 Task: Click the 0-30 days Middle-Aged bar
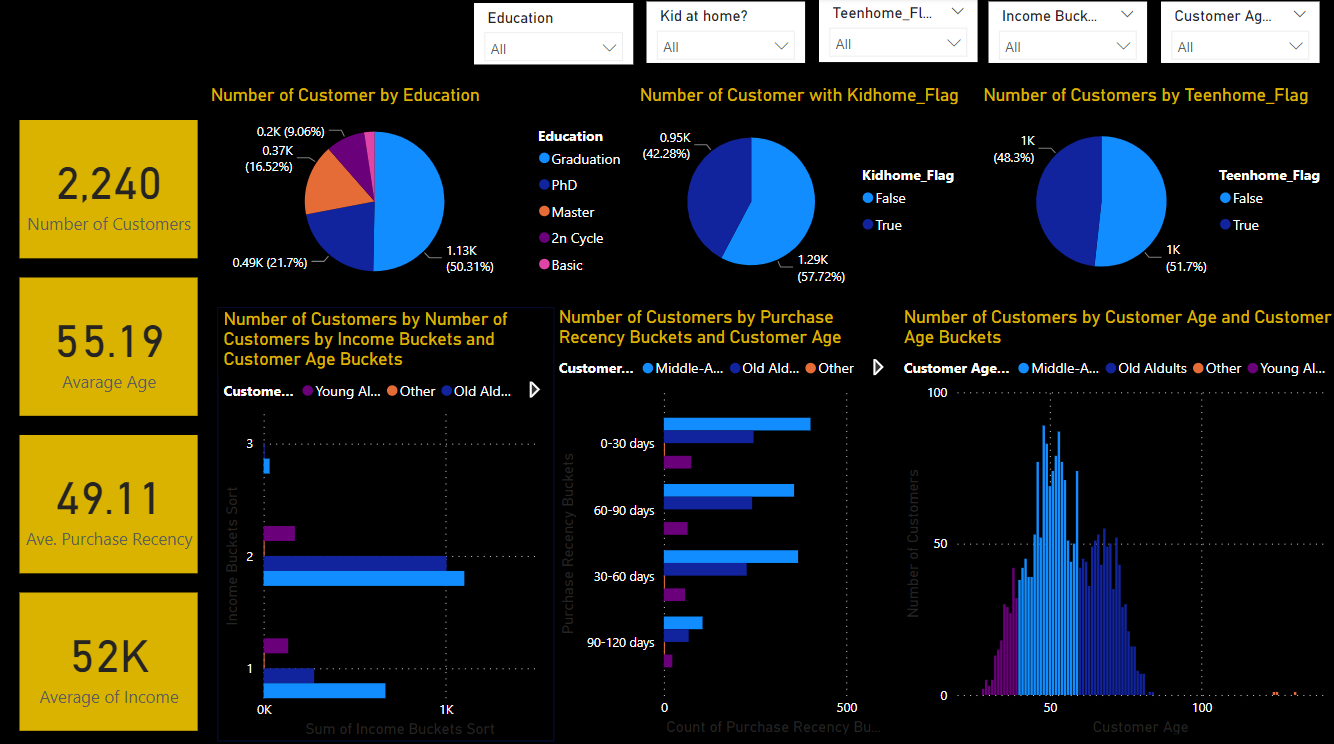737,424
